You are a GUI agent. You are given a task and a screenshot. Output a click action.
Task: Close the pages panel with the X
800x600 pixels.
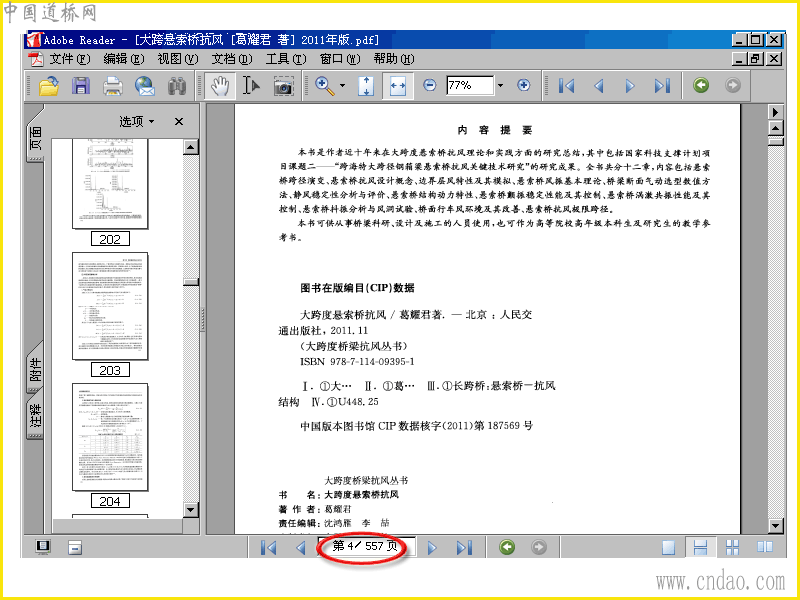179,121
